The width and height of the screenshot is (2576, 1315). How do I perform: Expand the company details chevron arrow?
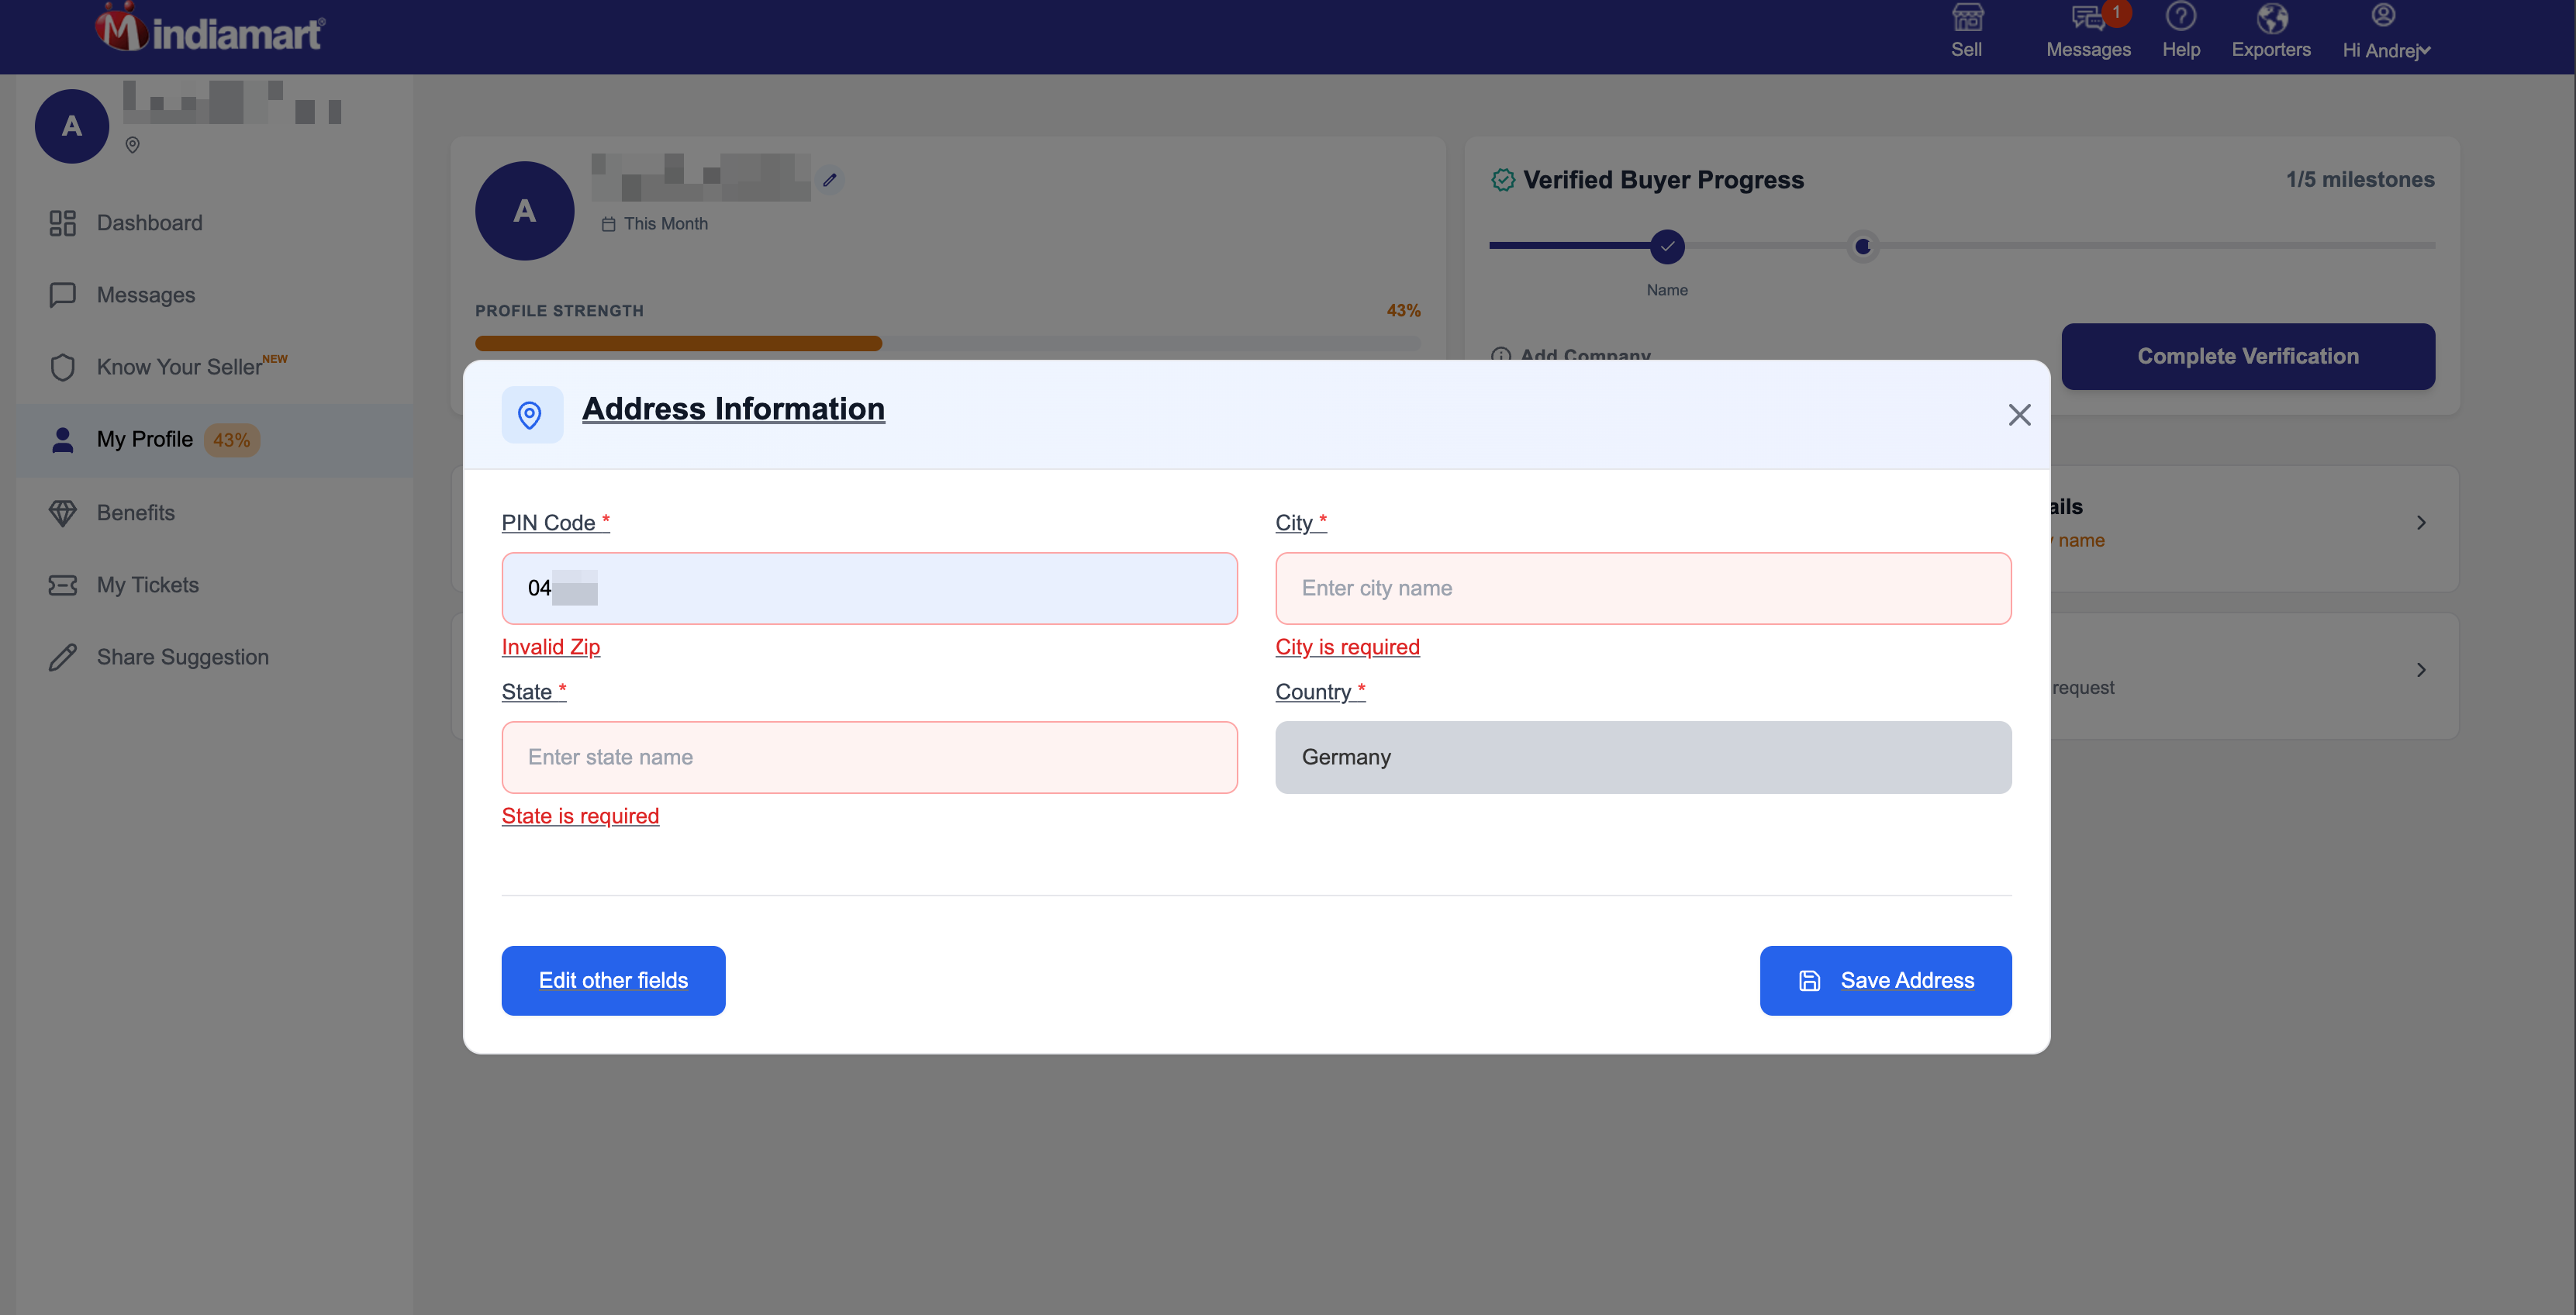[2420, 523]
